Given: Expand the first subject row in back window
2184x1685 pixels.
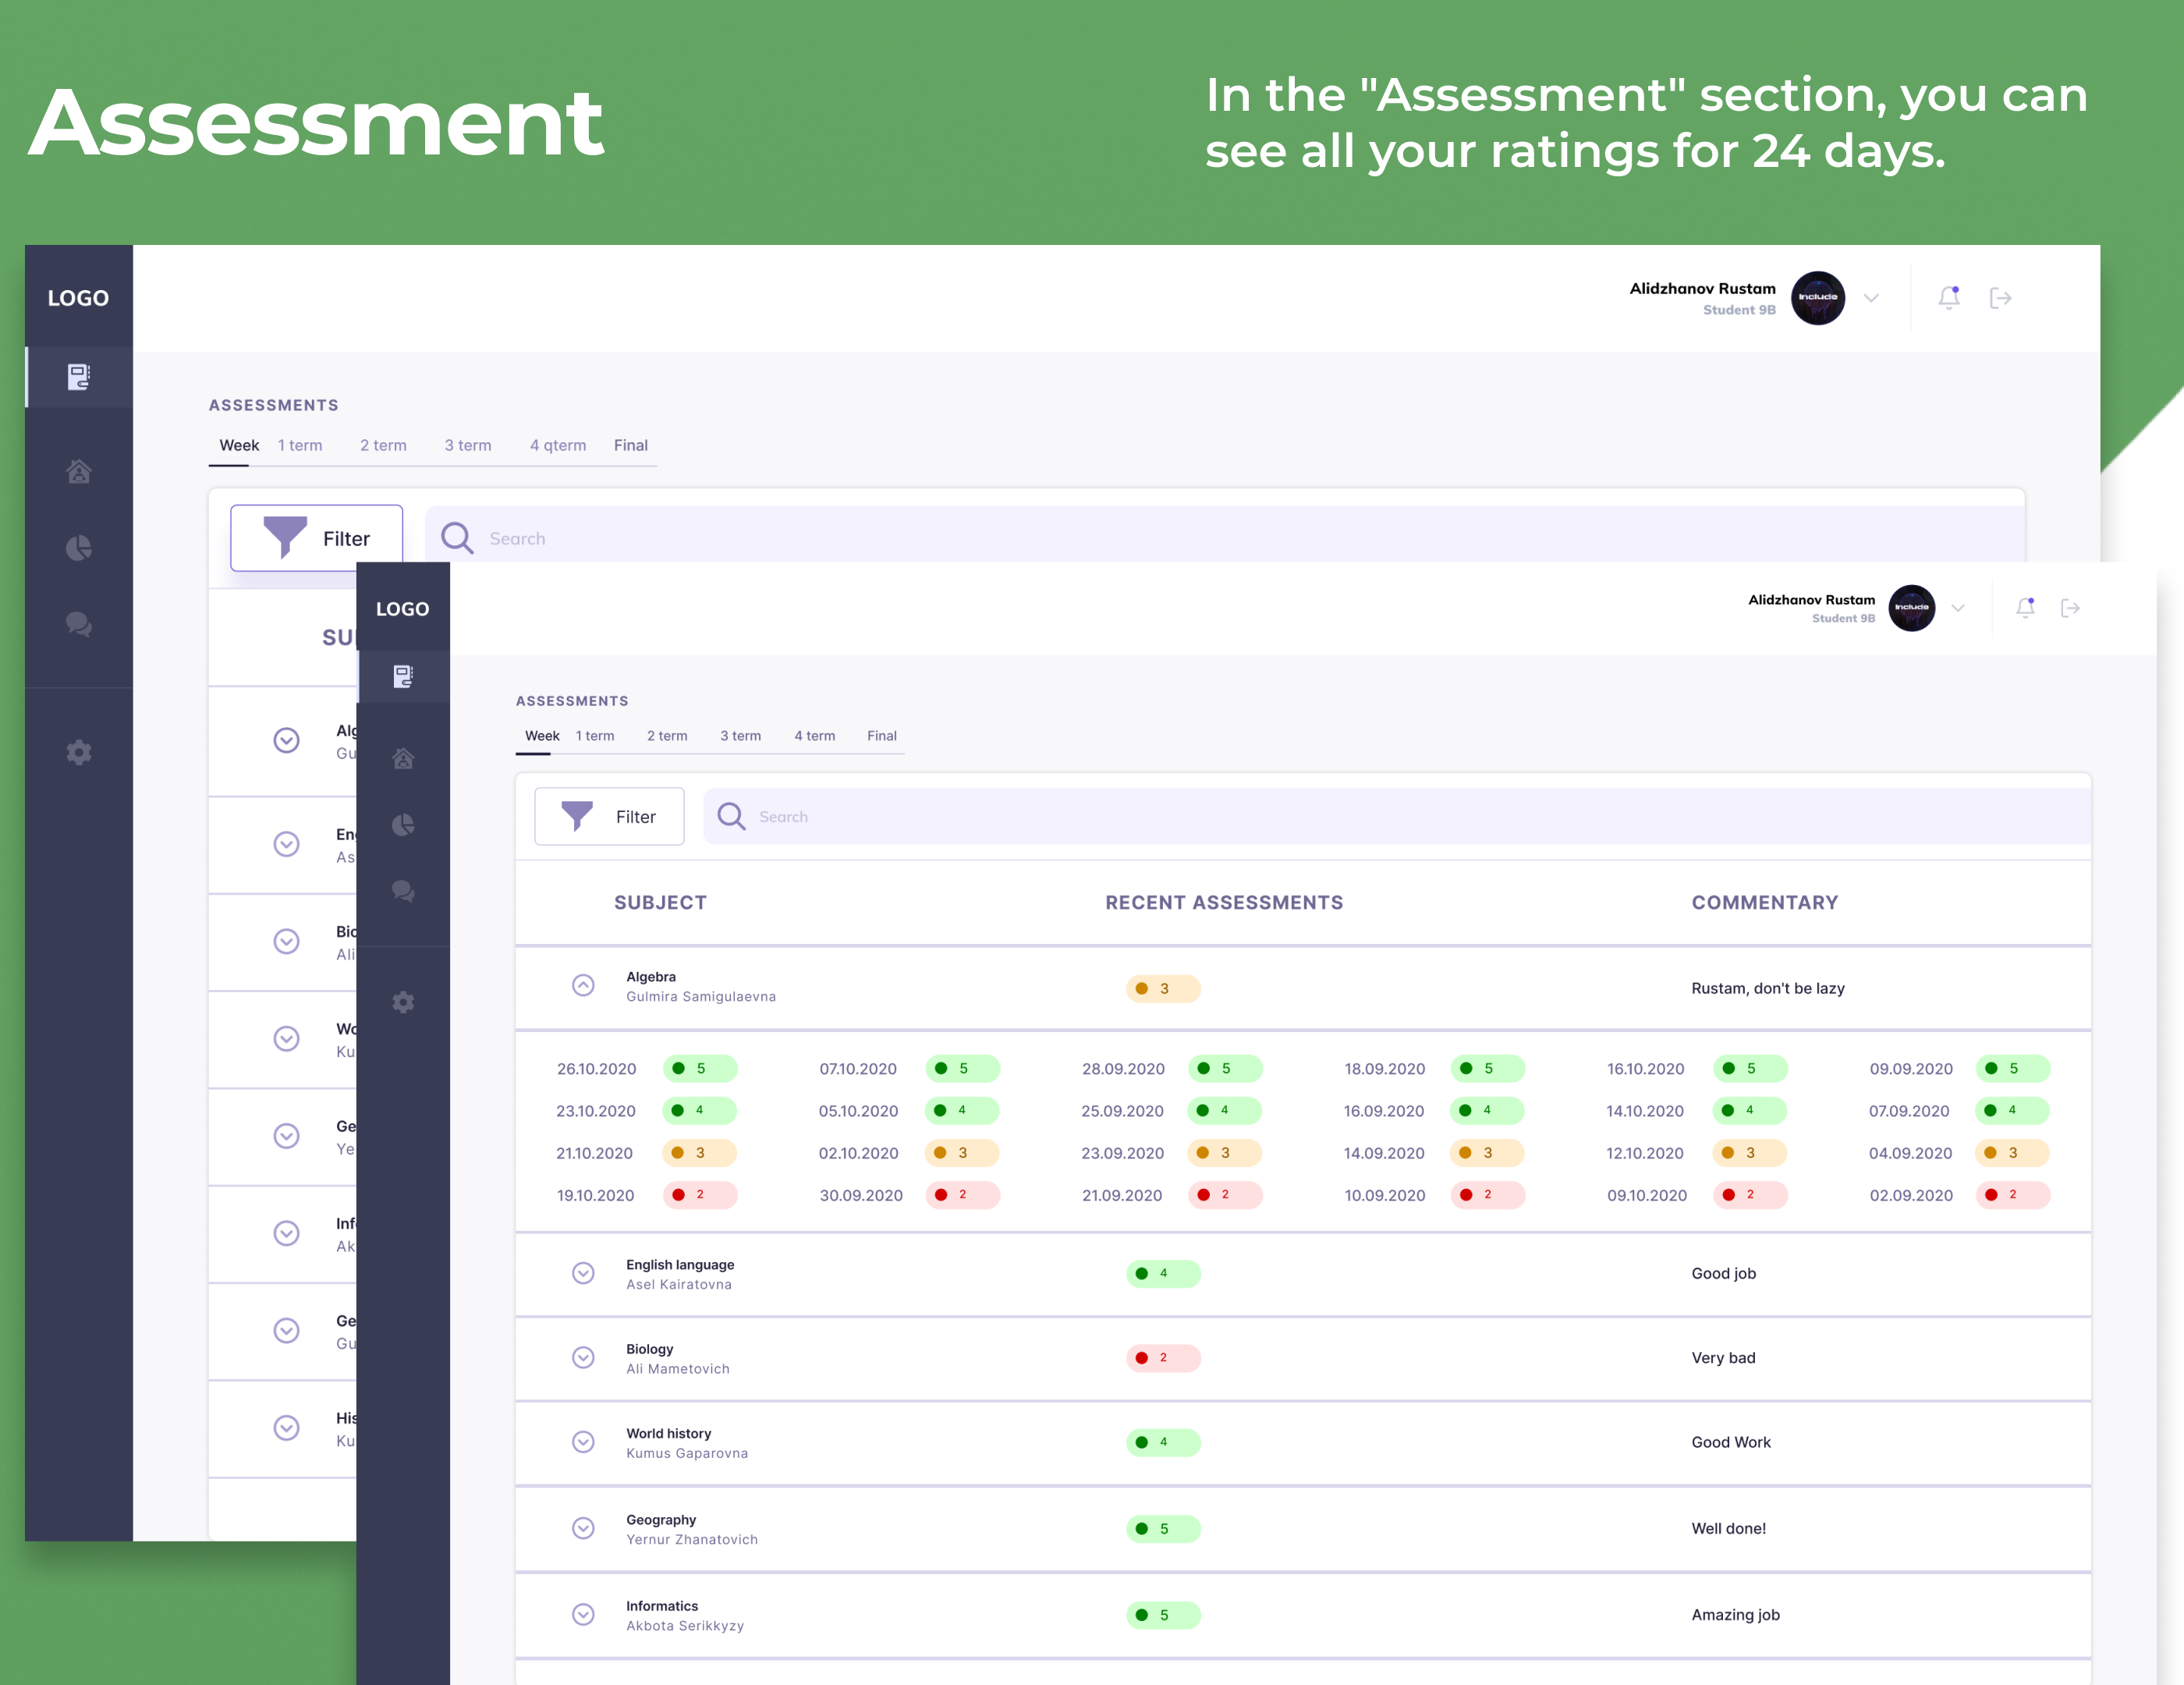Looking at the screenshot, I should (287, 739).
